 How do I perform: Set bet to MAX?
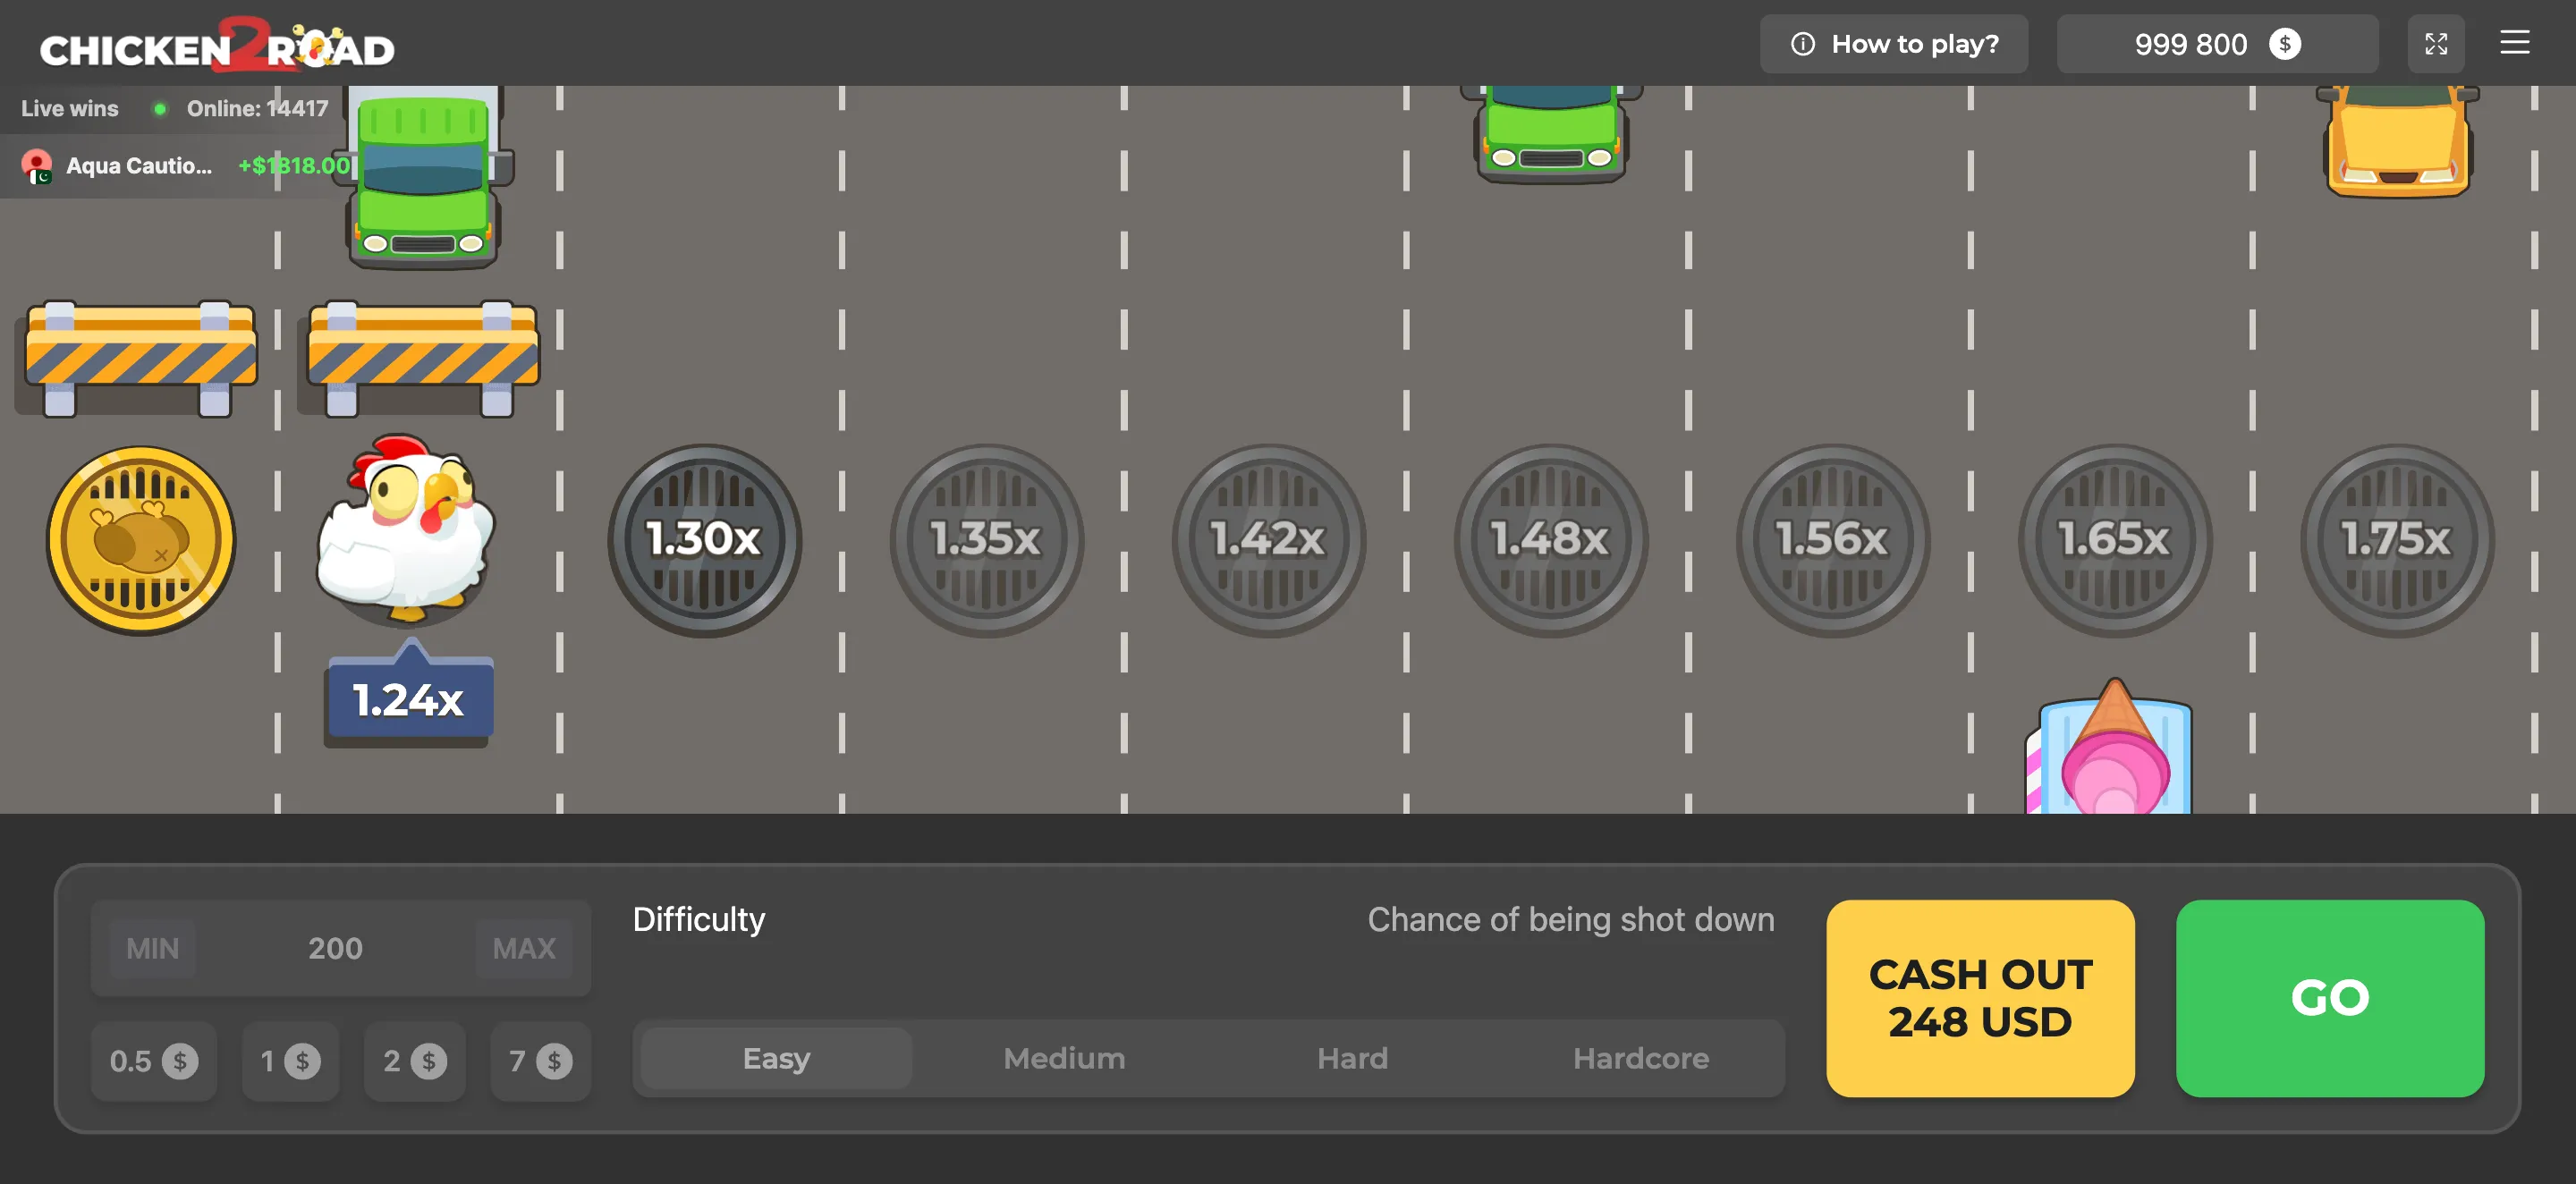coord(524,948)
